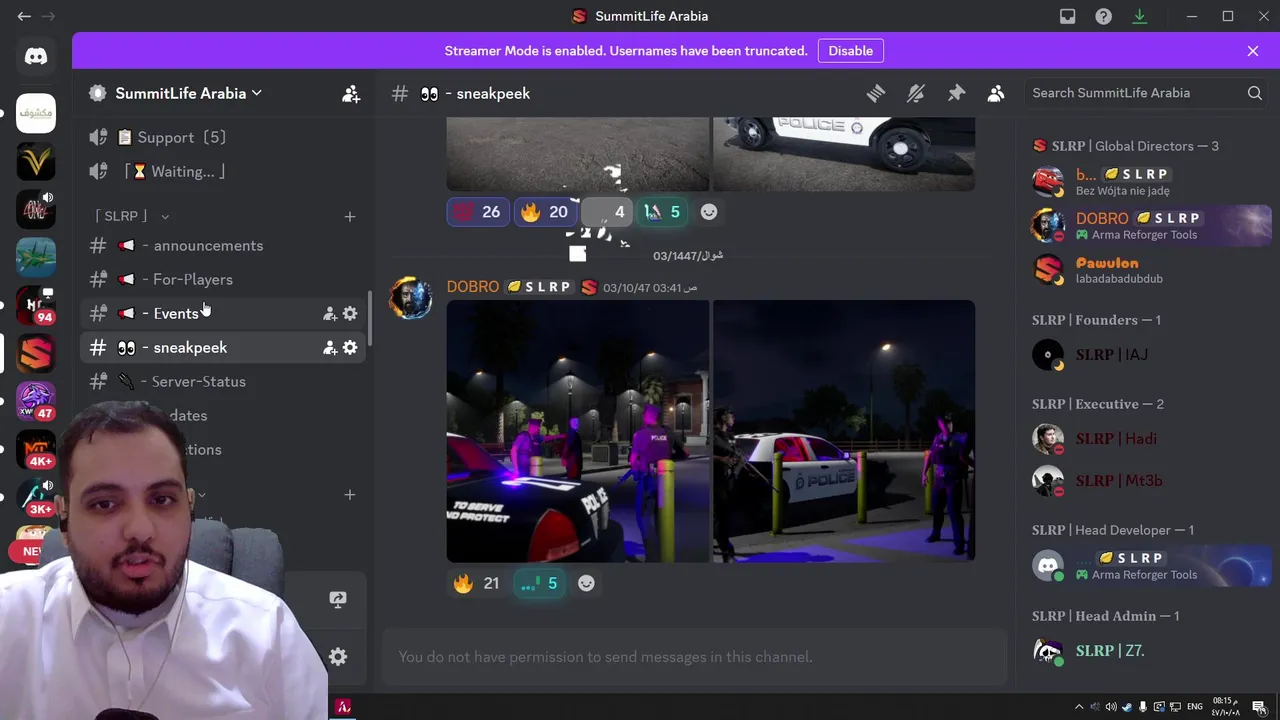Open server icon with 47 badge

36,401
